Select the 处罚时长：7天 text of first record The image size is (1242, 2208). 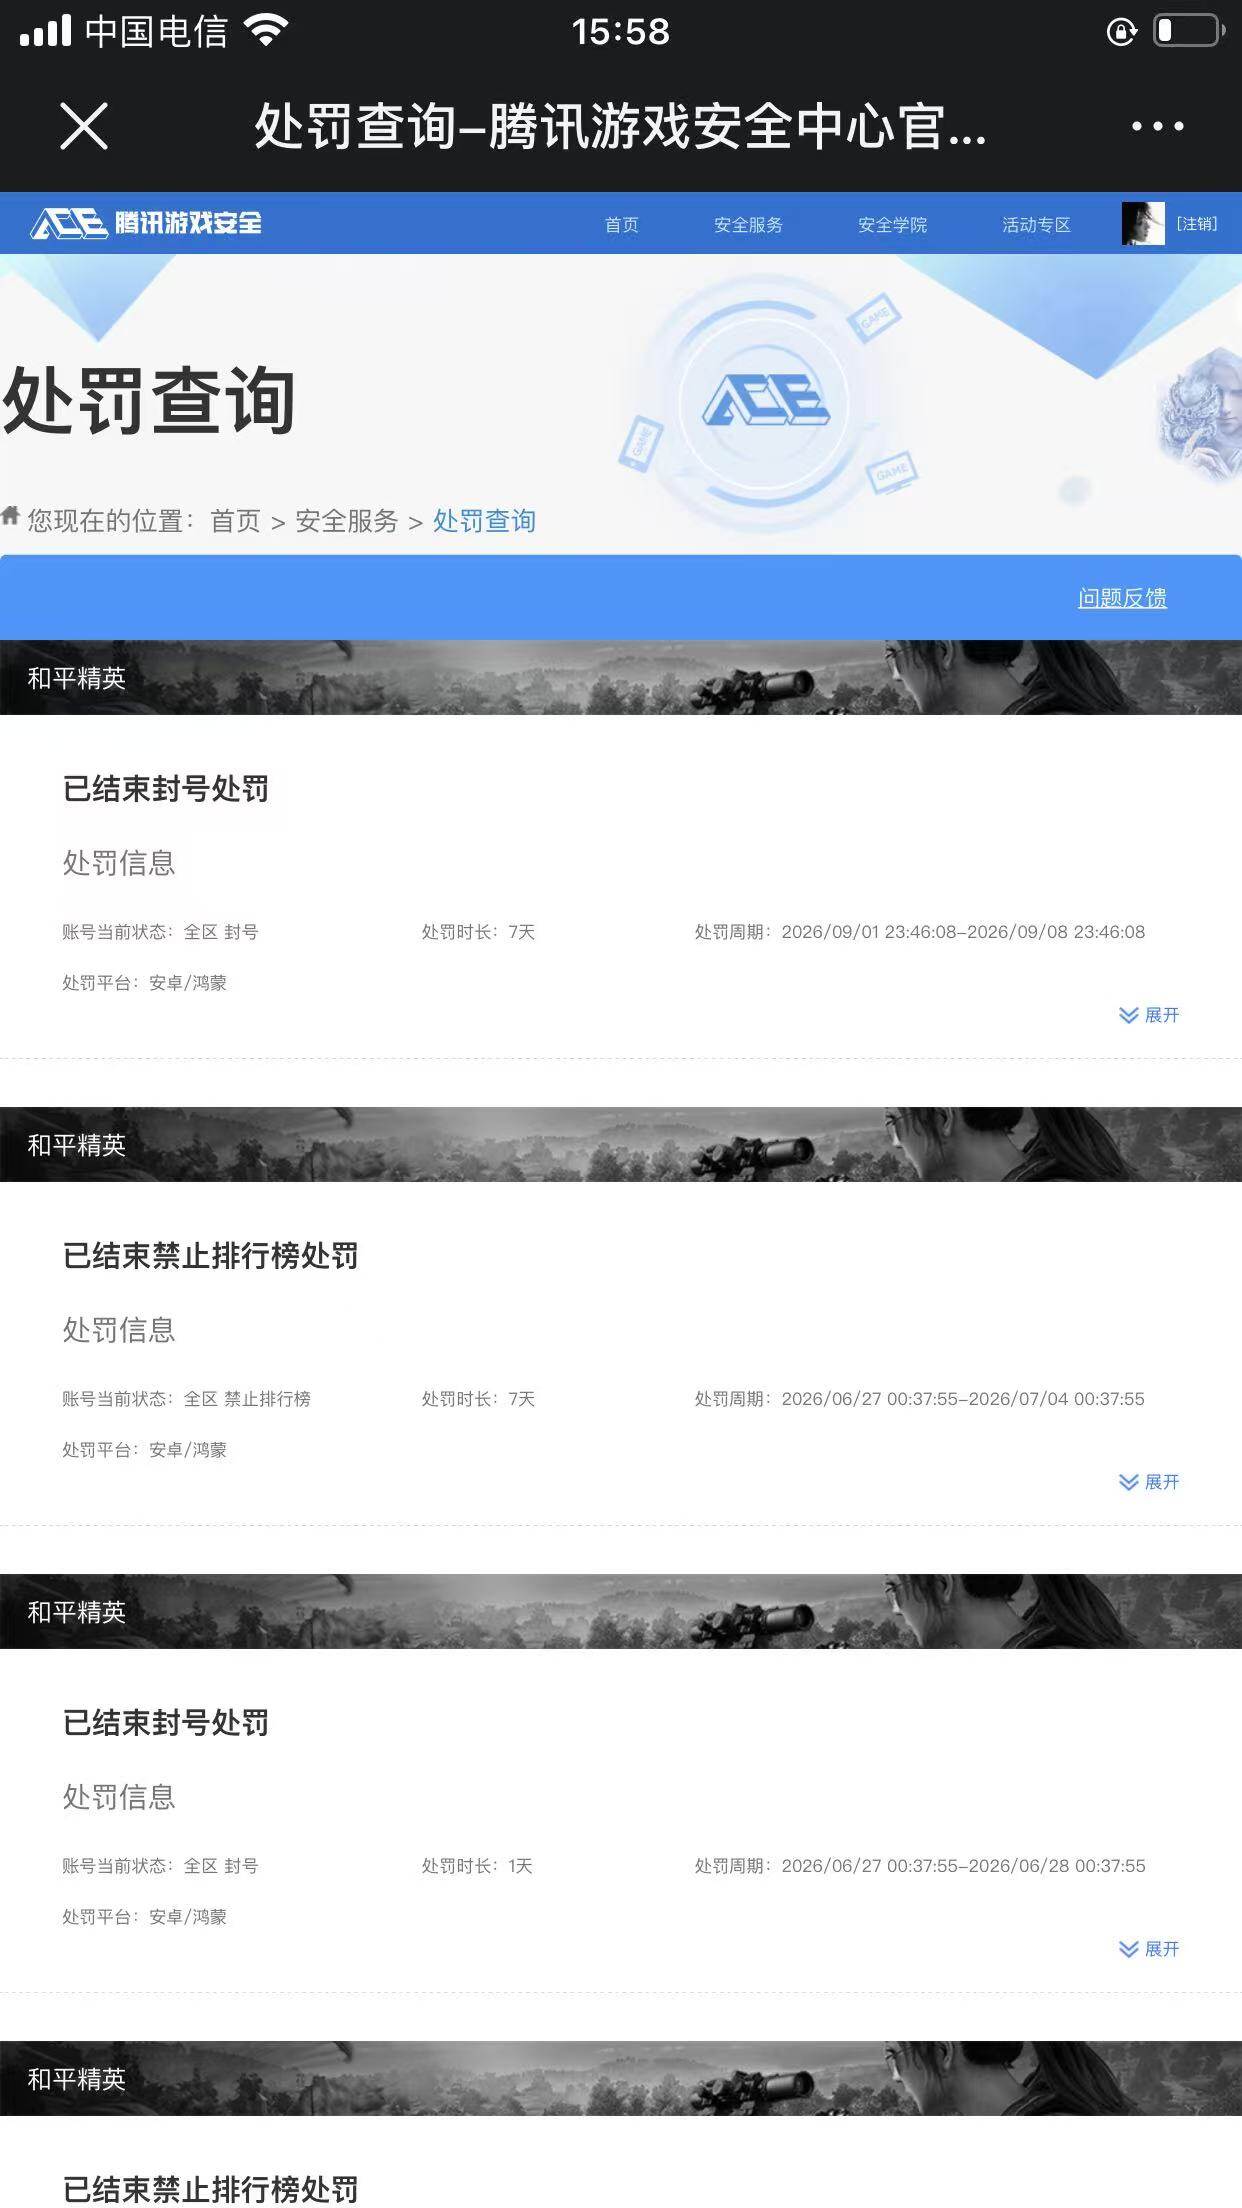(x=478, y=932)
